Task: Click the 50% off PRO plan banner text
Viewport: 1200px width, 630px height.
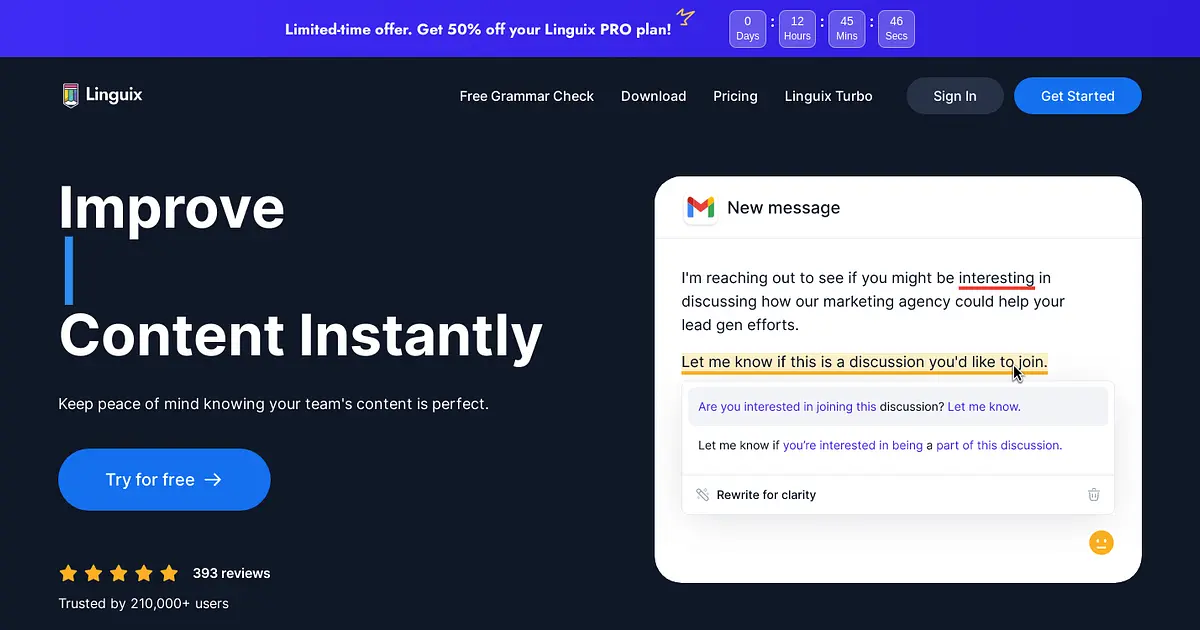Action: coord(478,29)
